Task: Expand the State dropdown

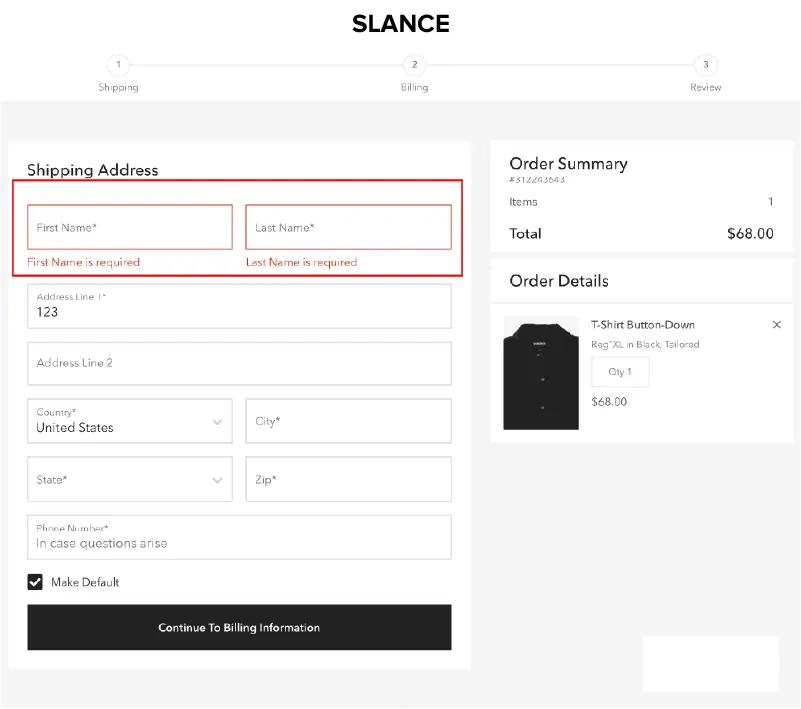Action: coord(129,480)
